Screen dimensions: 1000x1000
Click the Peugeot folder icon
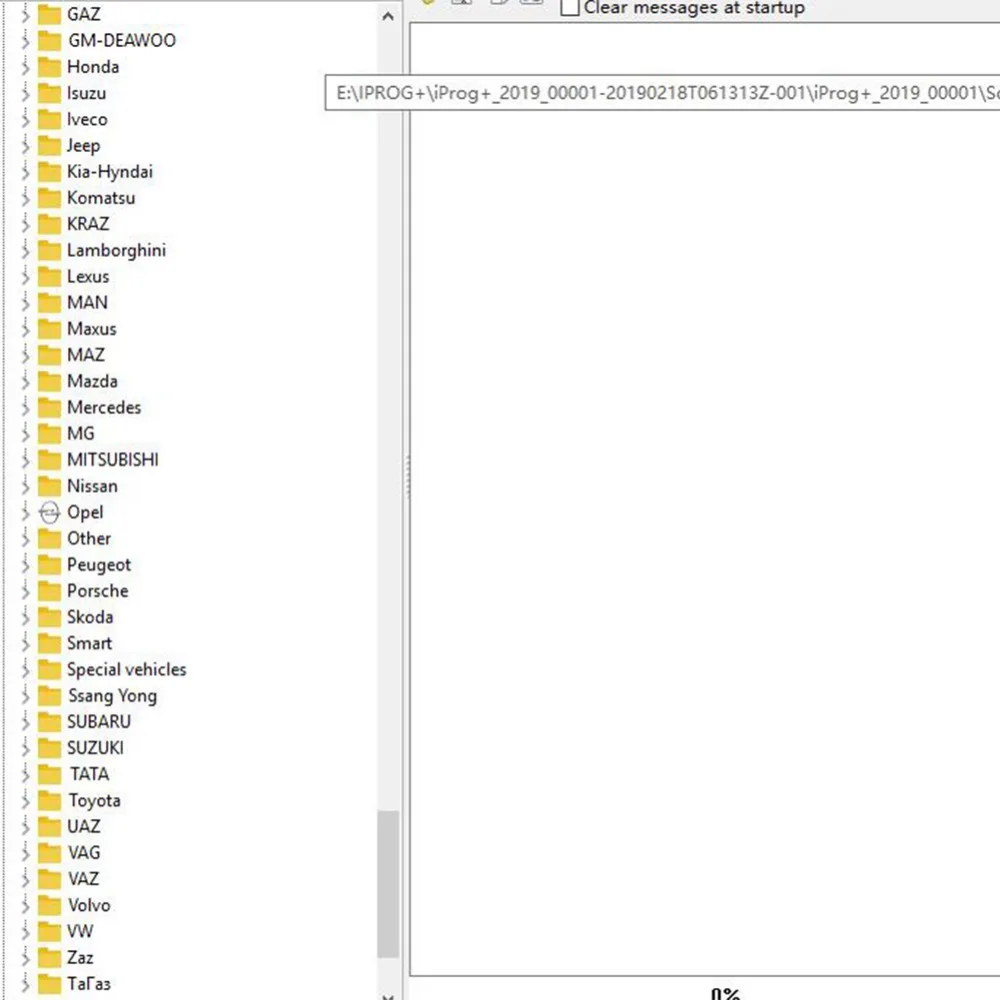click(49, 564)
